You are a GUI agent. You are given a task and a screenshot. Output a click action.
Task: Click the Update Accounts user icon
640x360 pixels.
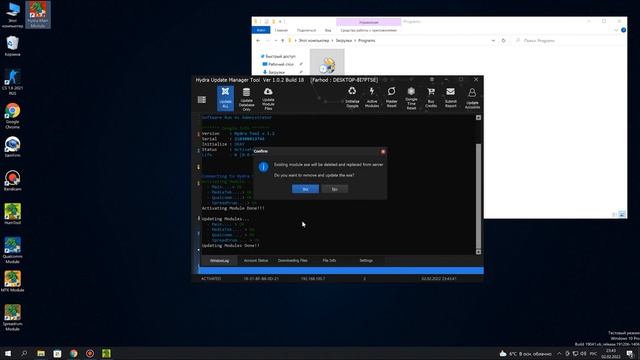point(472,98)
